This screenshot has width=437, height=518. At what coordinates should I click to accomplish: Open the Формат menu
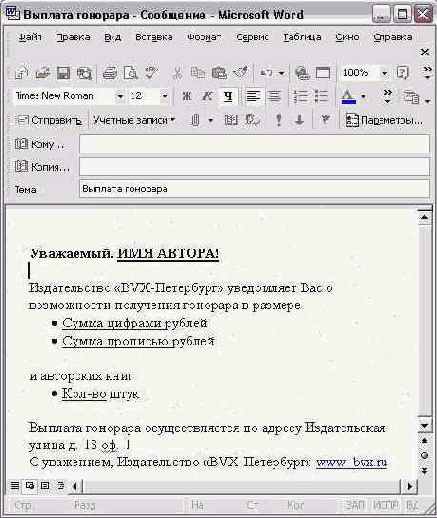coord(204,37)
